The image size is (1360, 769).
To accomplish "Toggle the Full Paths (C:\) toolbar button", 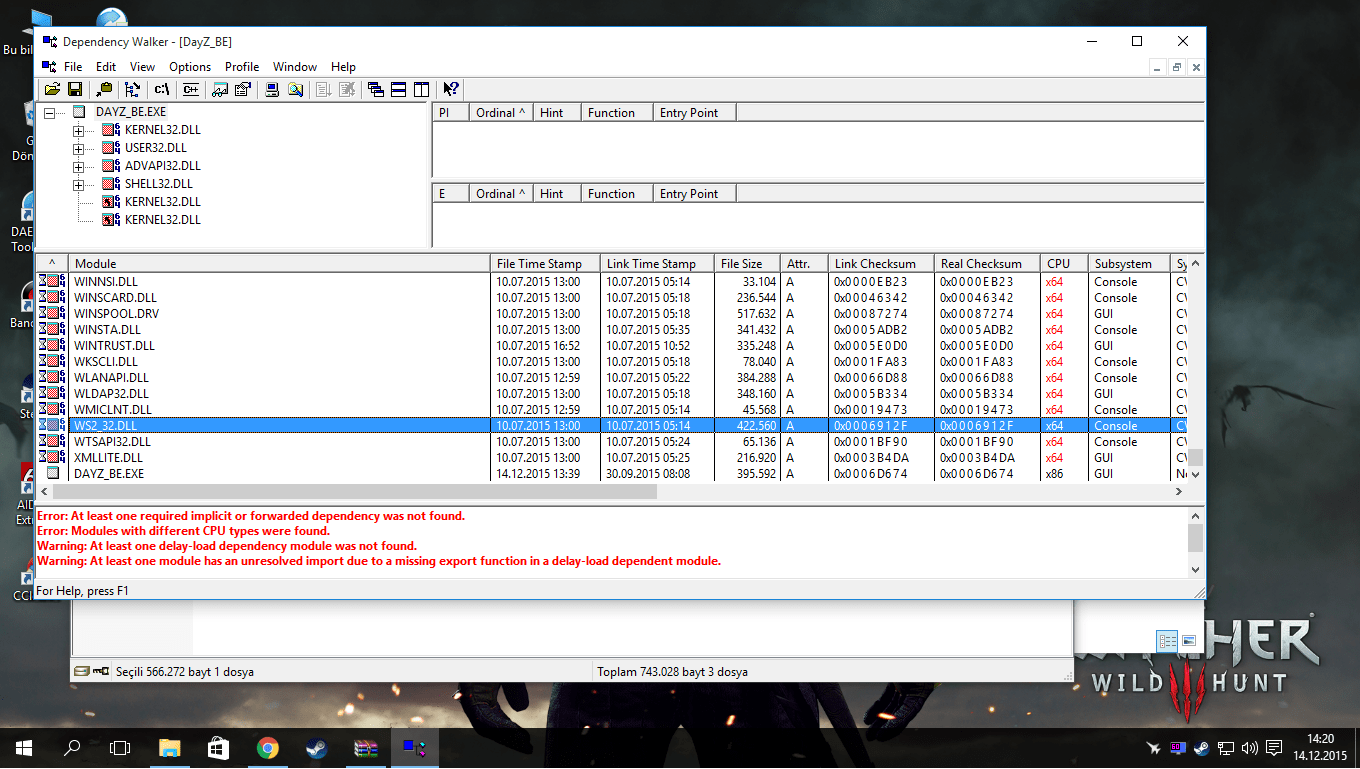I will coord(162,90).
